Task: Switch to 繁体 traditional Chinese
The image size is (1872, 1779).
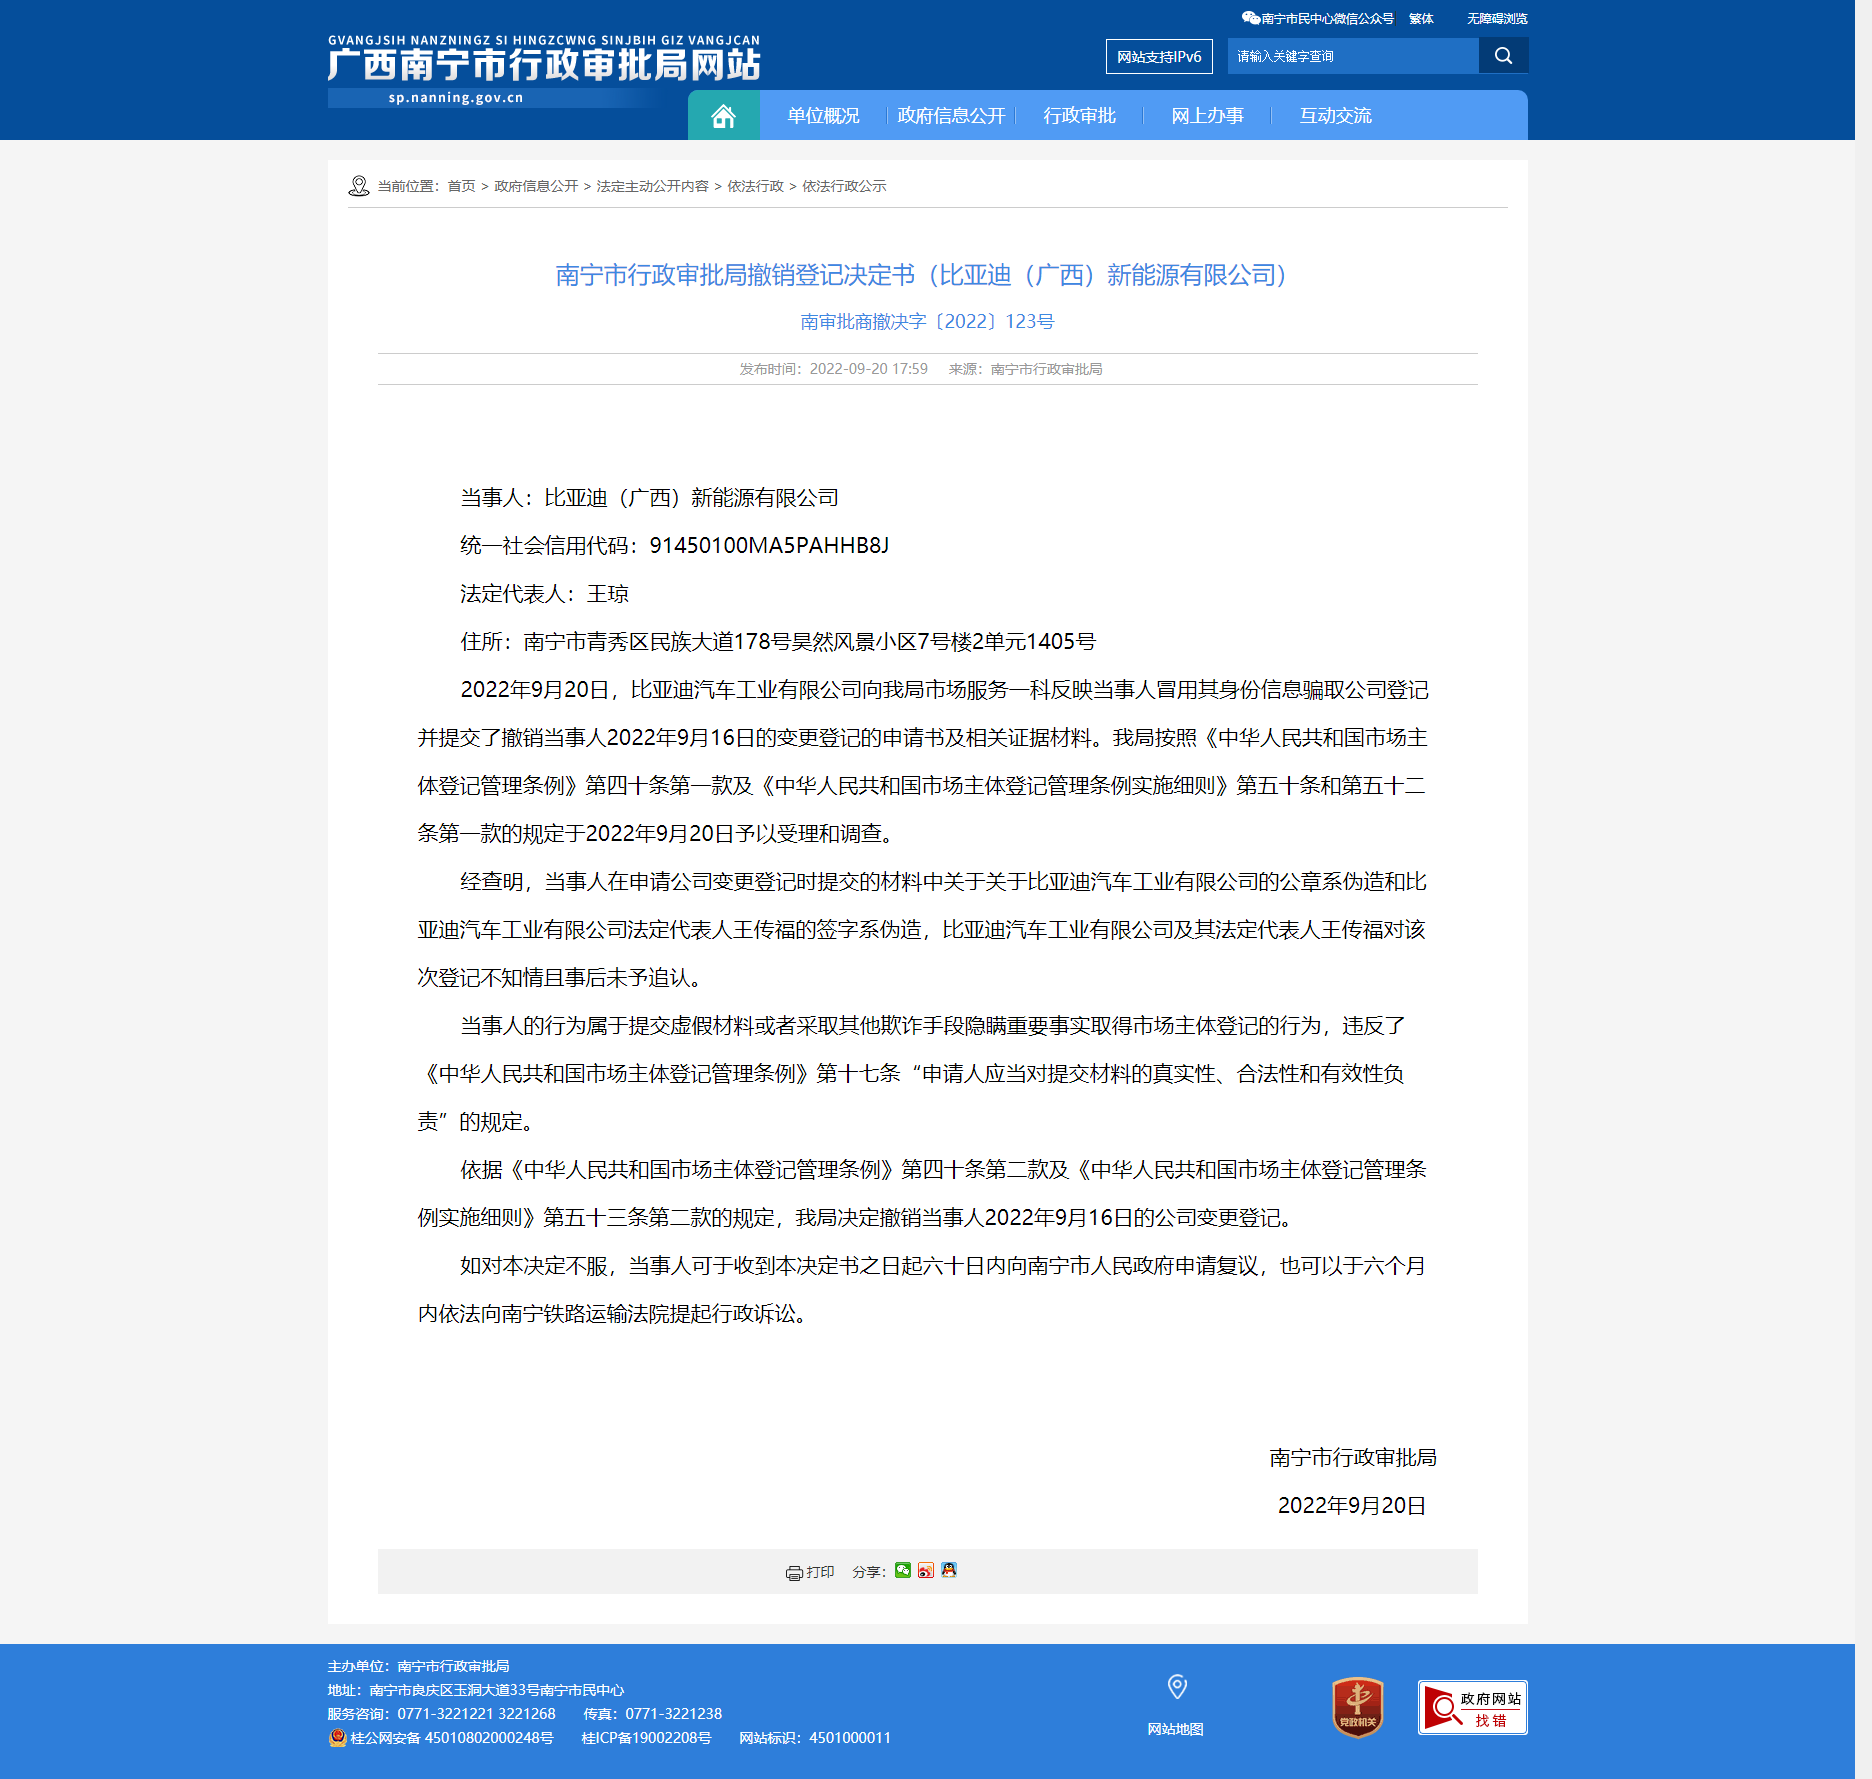Action: point(1421,18)
